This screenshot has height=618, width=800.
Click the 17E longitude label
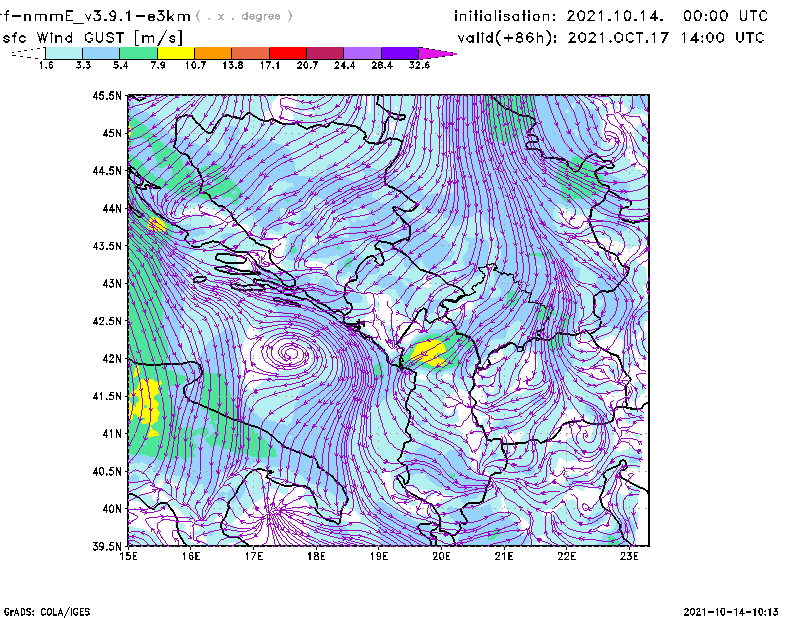(x=254, y=556)
